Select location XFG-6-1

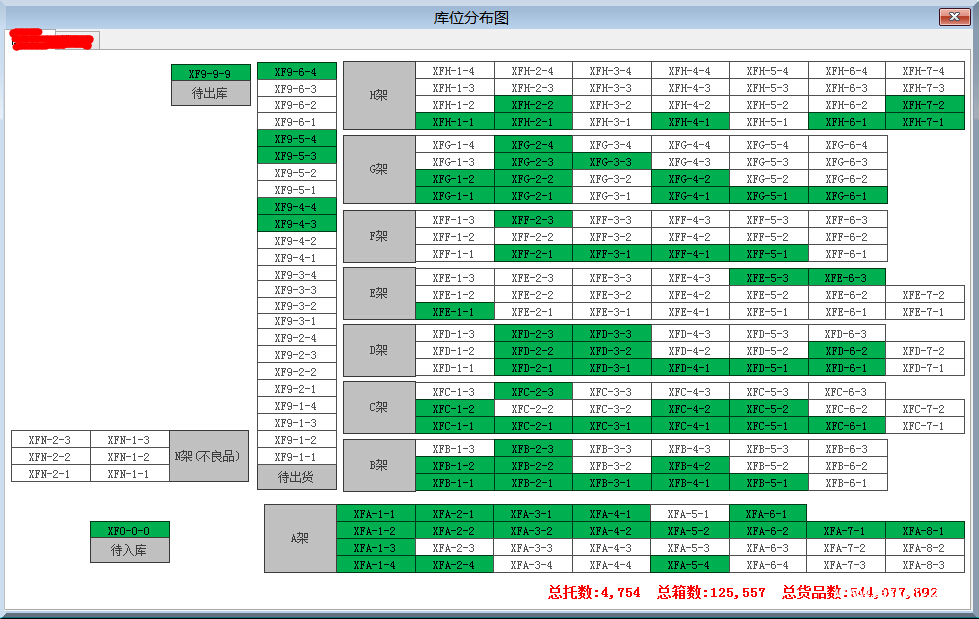click(847, 196)
